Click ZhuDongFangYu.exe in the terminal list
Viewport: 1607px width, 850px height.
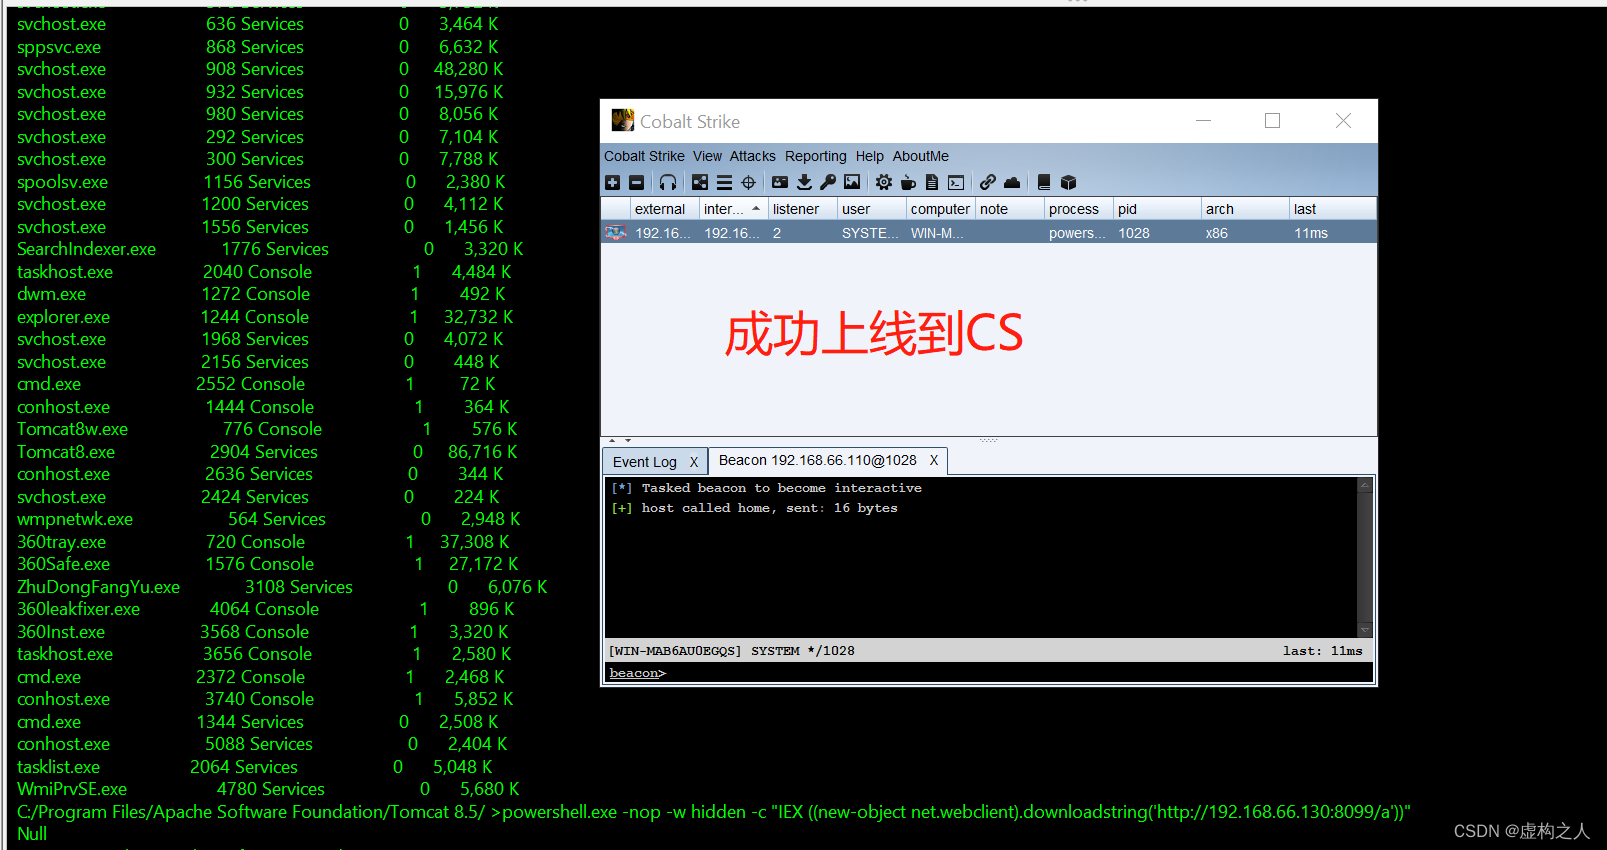coord(98,587)
